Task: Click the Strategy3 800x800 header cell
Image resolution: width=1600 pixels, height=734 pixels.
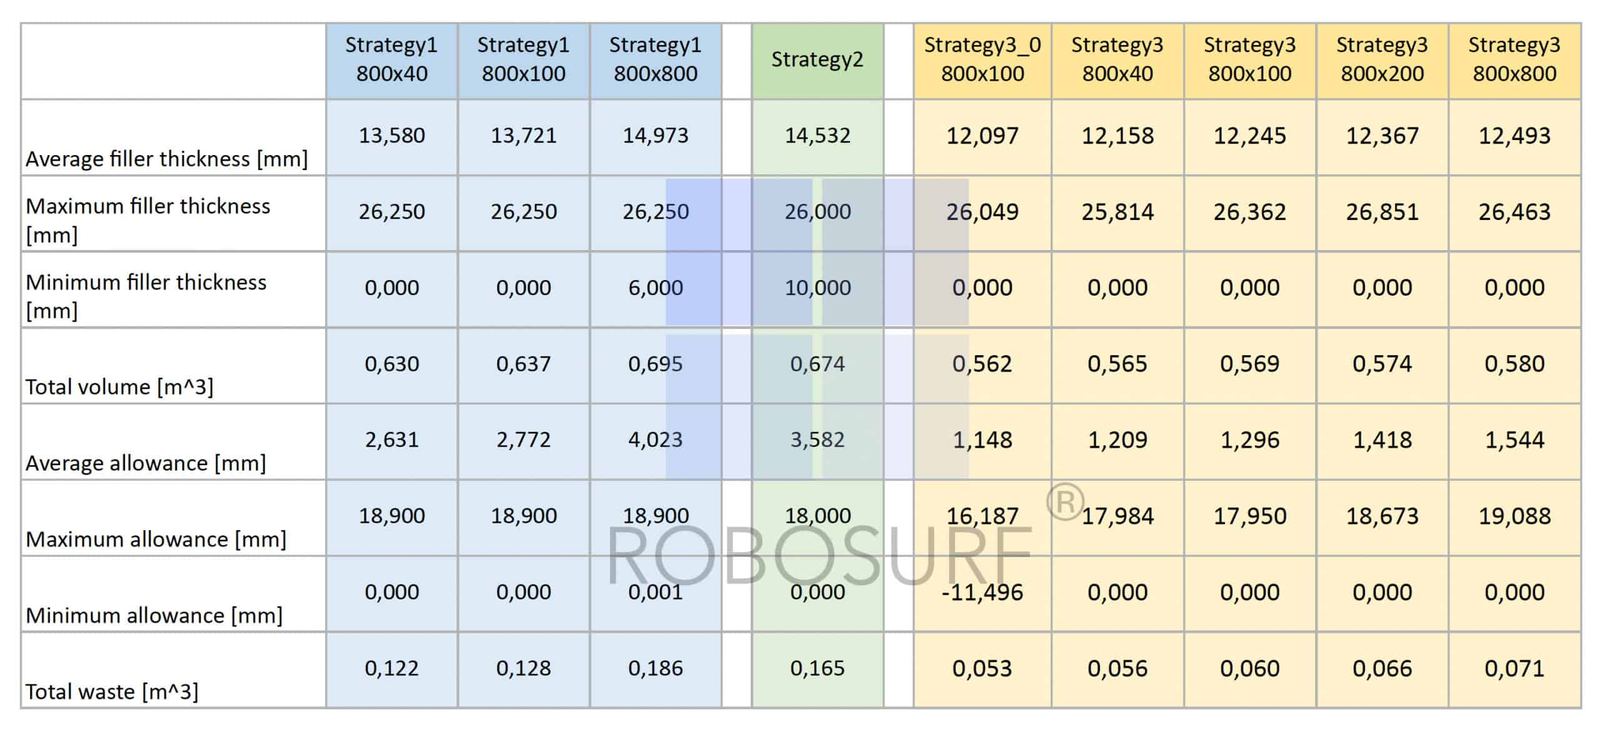Action: [1514, 60]
